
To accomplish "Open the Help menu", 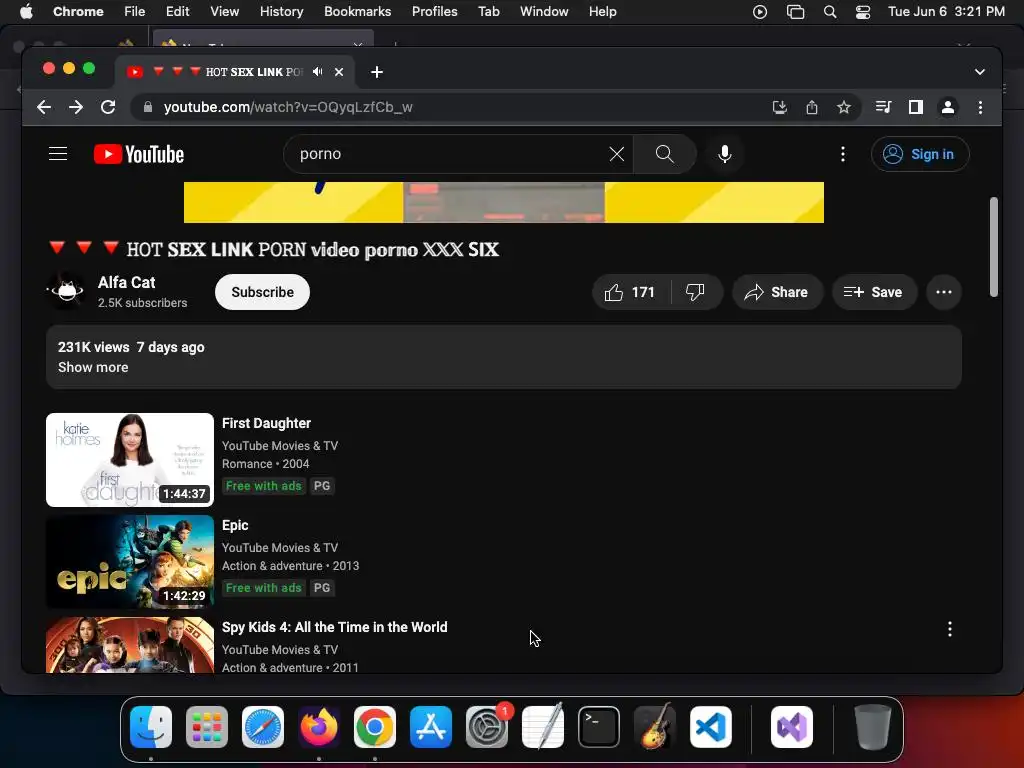I will (602, 12).
